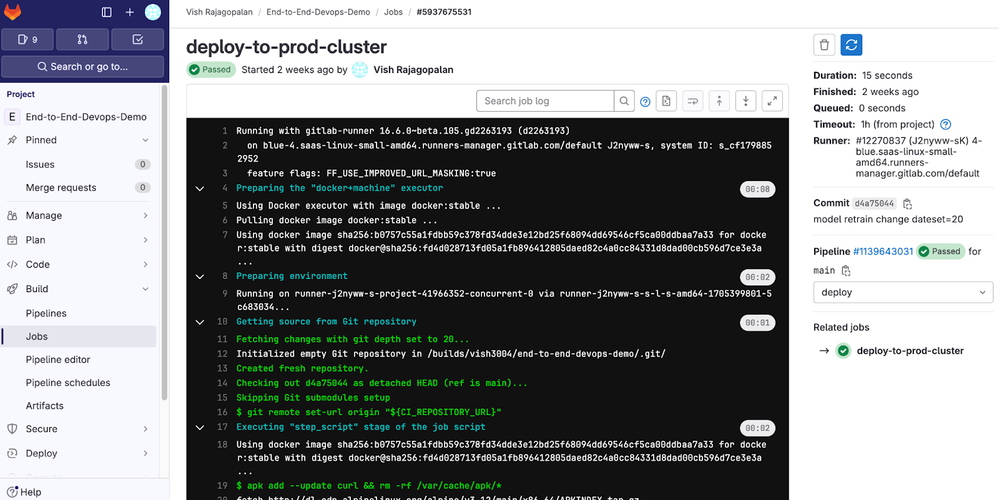Open the Help menu
Image resolution: width=999 pixels, height=500 pixels.
pos(25,492)
